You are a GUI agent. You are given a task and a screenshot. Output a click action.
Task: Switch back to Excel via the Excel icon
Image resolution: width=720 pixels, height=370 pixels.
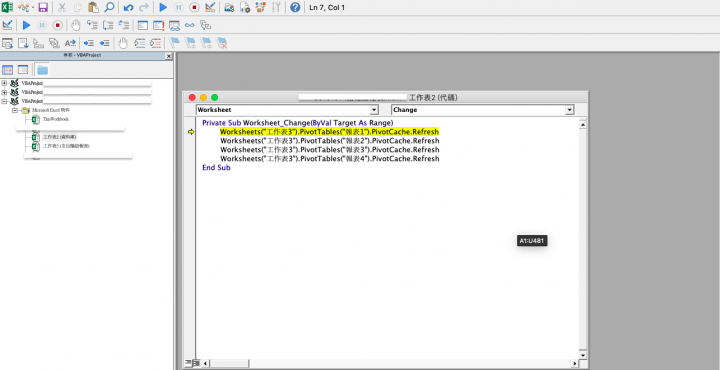[x=7, y=7]
